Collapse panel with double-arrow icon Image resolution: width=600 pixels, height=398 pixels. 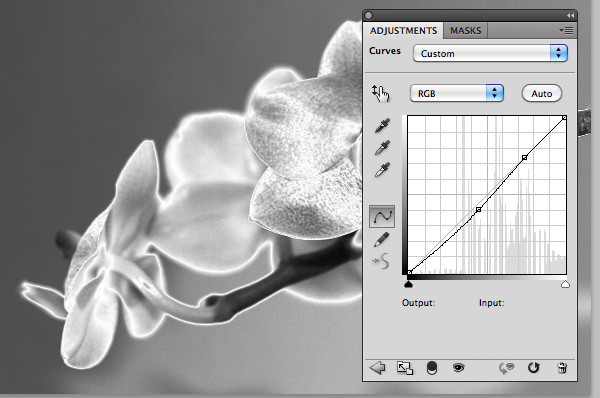point(571,15)
